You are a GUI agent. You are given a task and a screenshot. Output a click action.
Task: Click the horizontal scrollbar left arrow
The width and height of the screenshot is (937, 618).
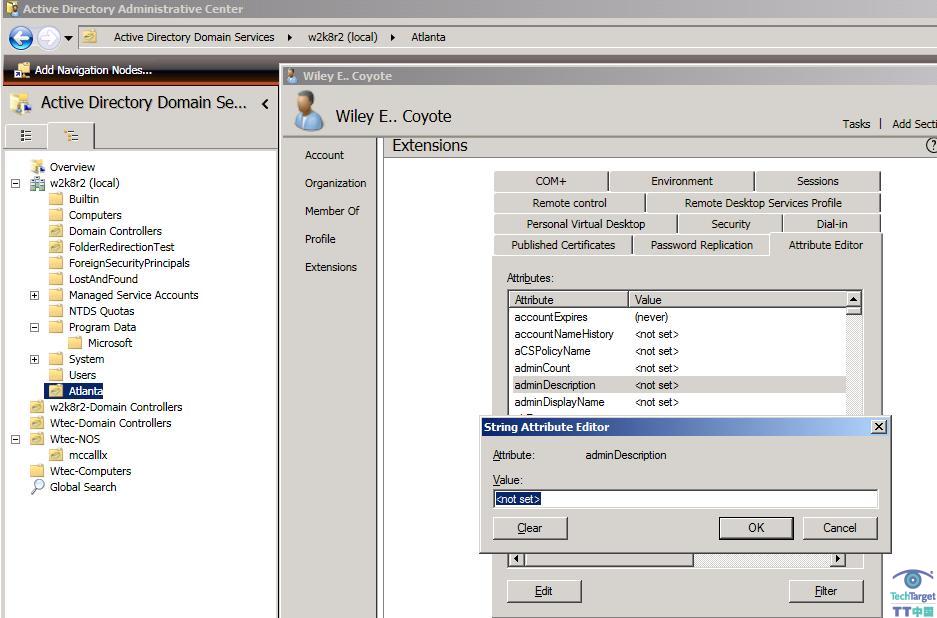(x=516, y=559)
